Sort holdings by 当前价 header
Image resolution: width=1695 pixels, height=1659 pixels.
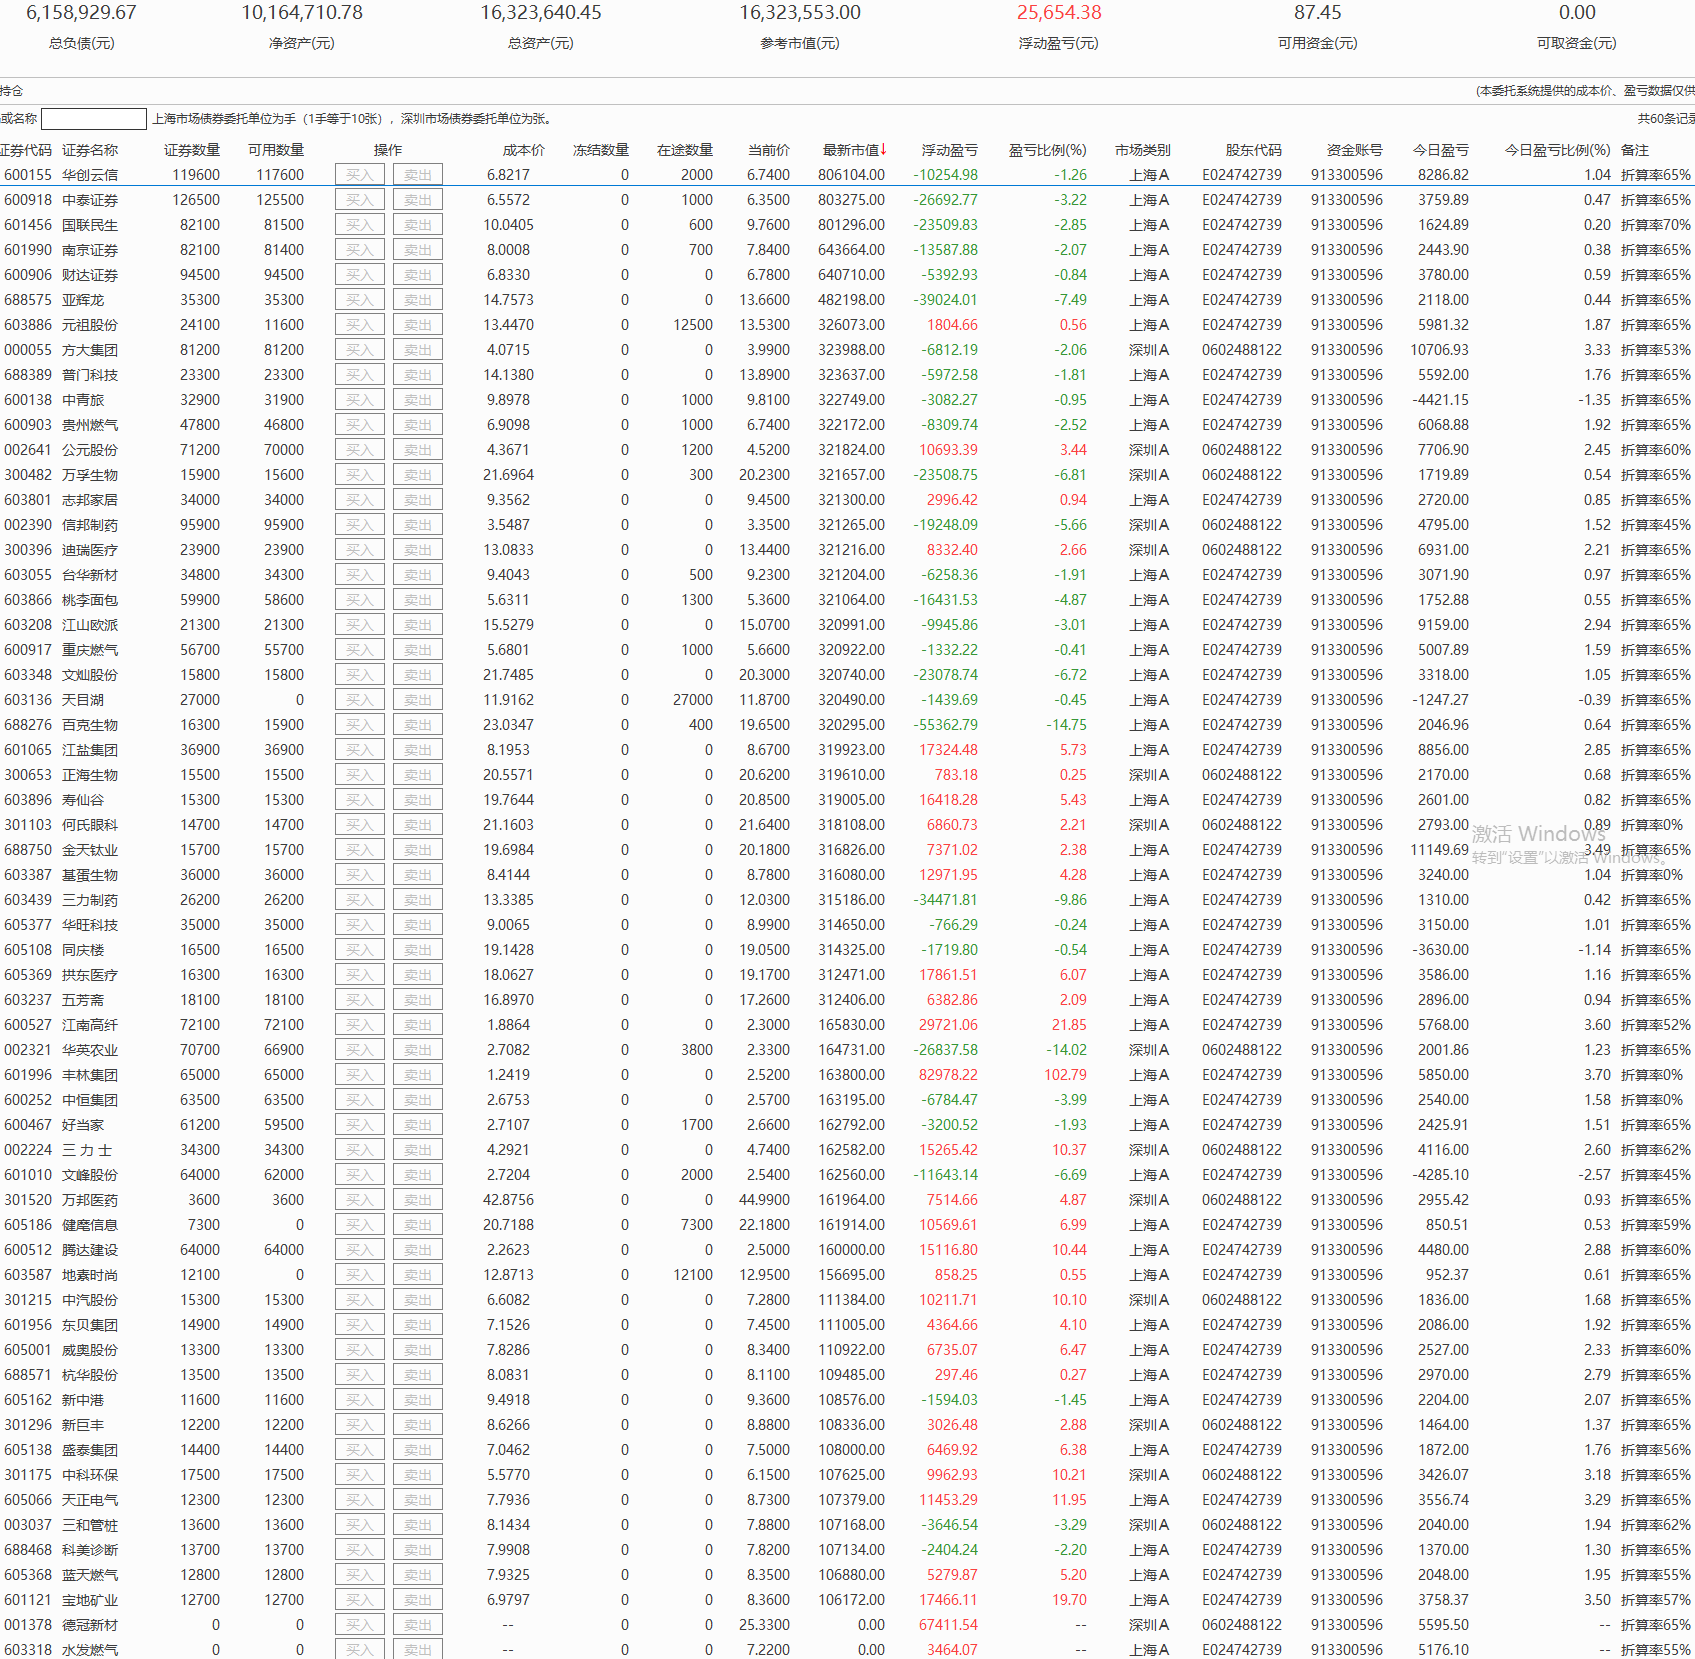(769, 150)
